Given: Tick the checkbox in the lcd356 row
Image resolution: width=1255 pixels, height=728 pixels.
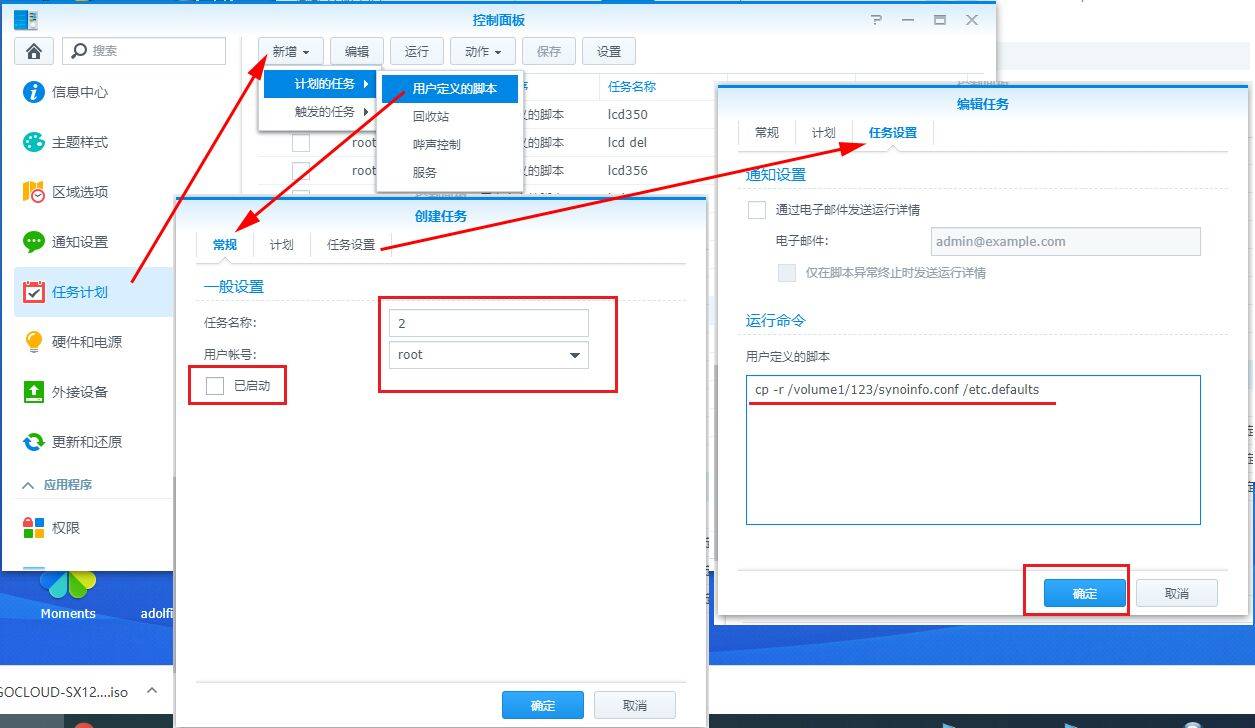Looking at the screenshot, I should click(x=301, y=171).
